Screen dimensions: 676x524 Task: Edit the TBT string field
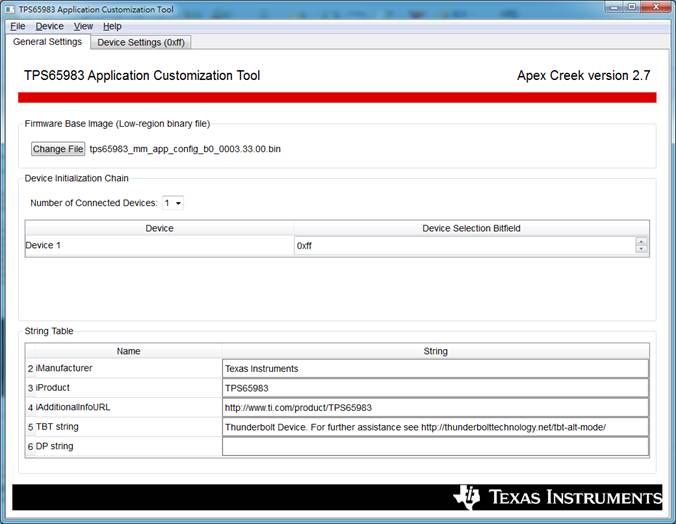435,427
